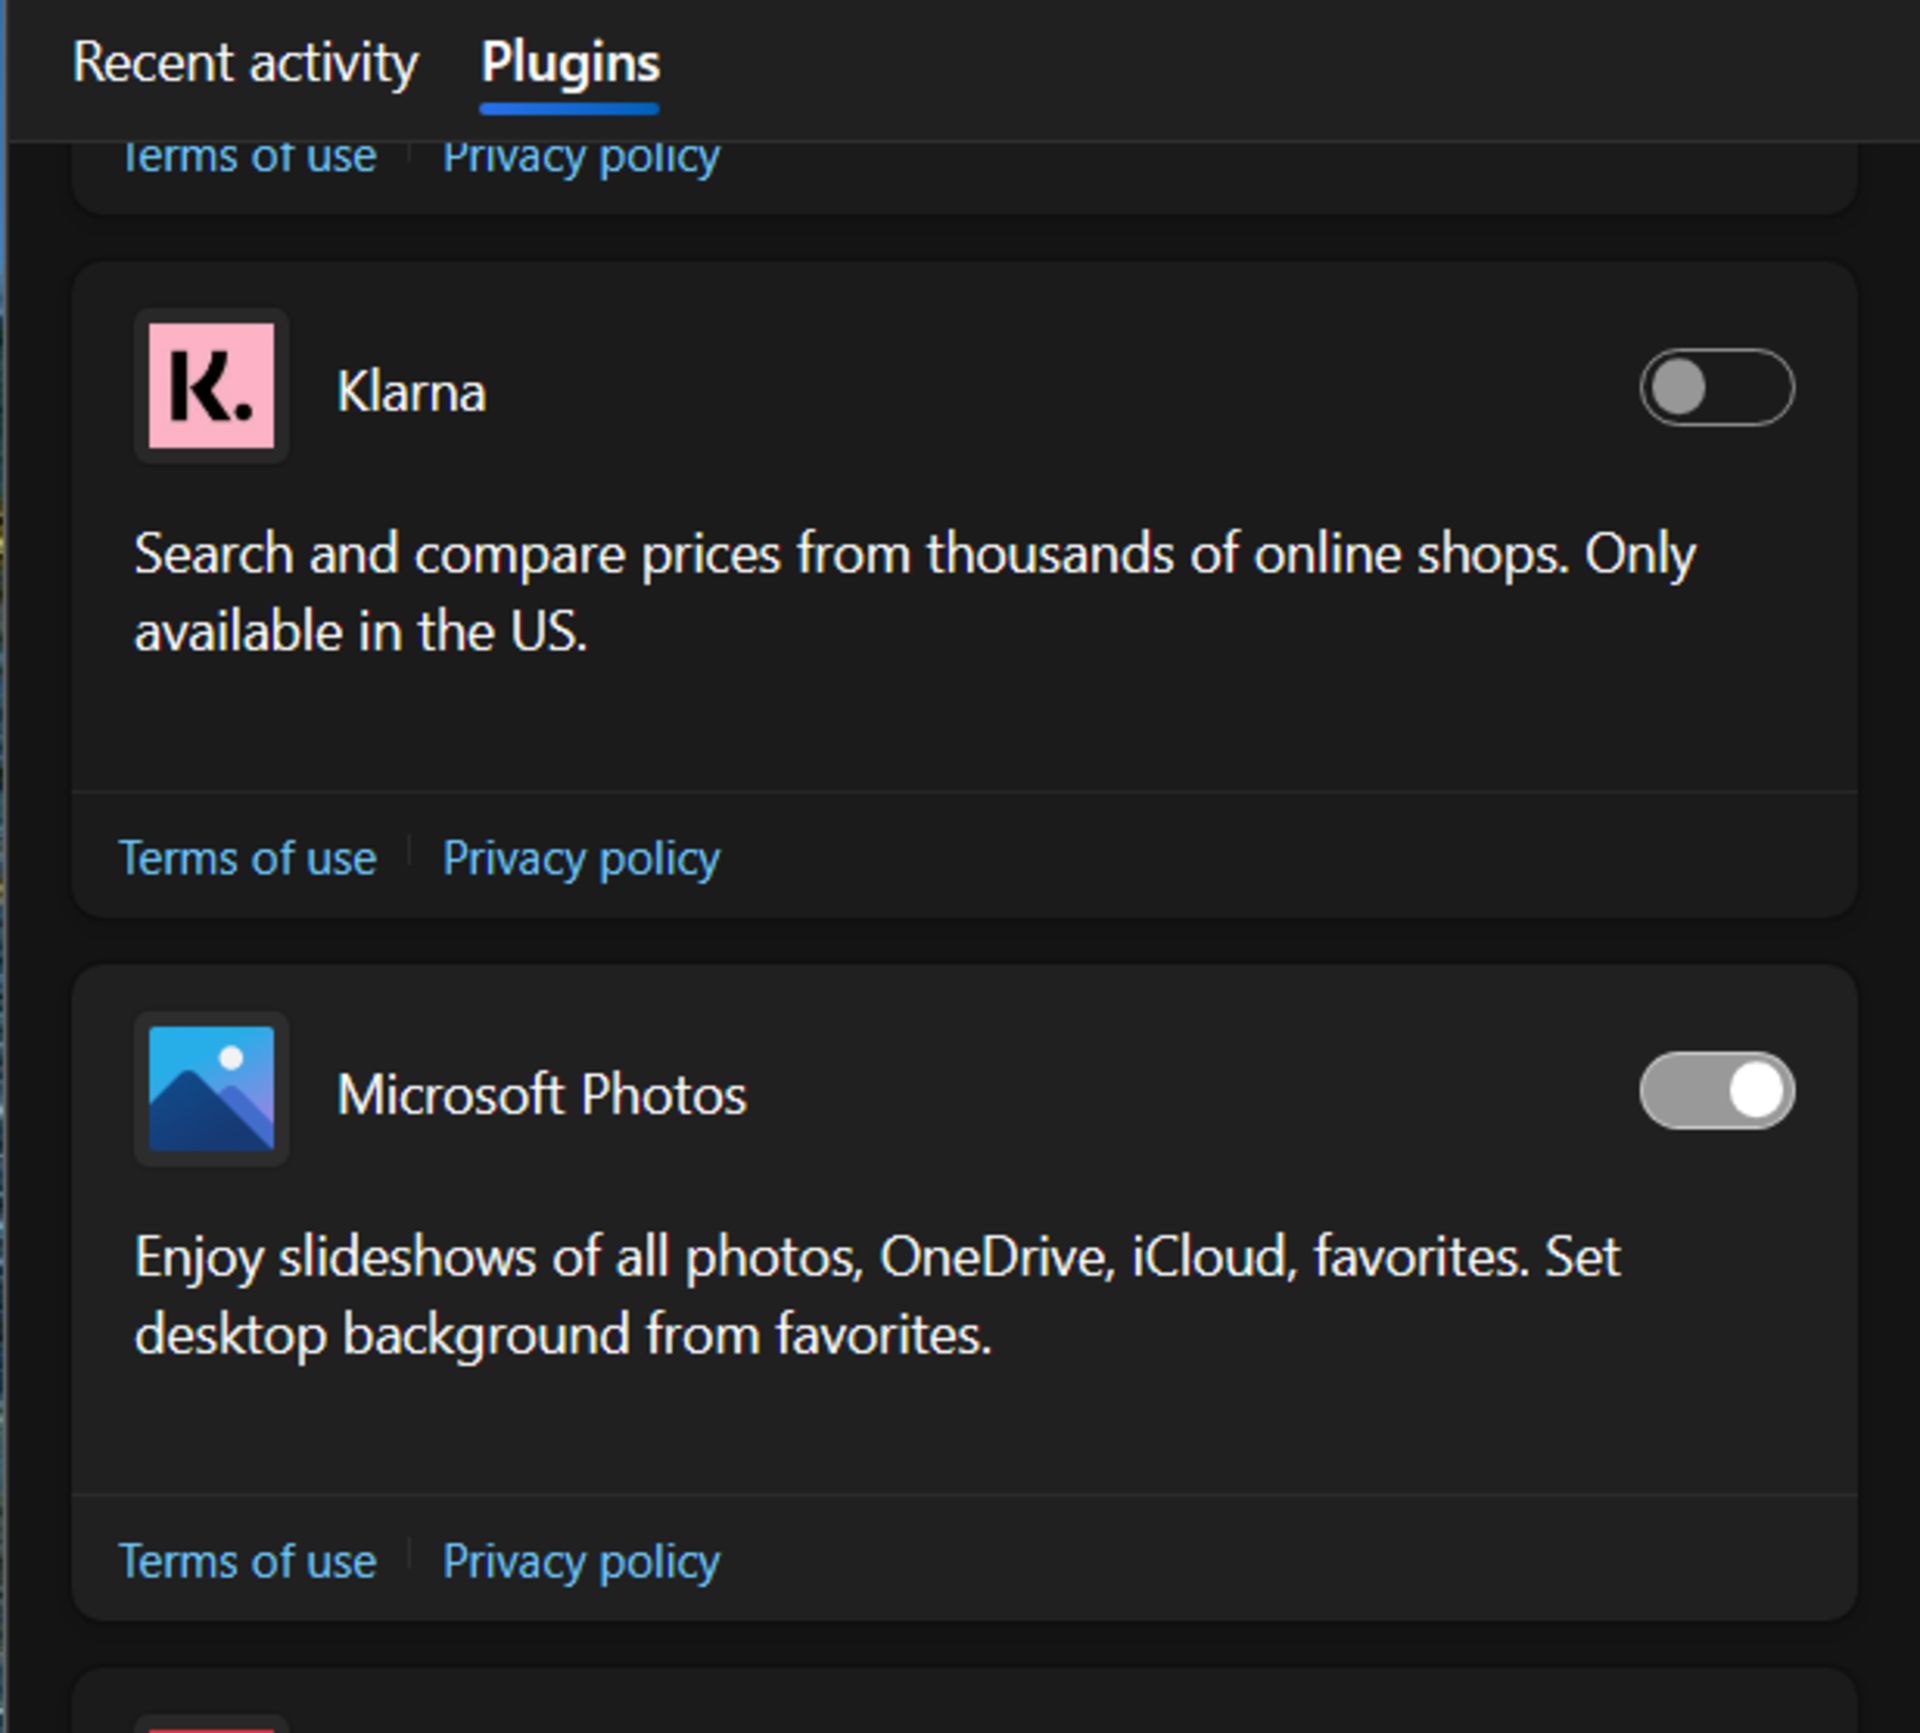
Task: Click the Microsoft Photos plugin name label
Action: tap(541, 1094)
